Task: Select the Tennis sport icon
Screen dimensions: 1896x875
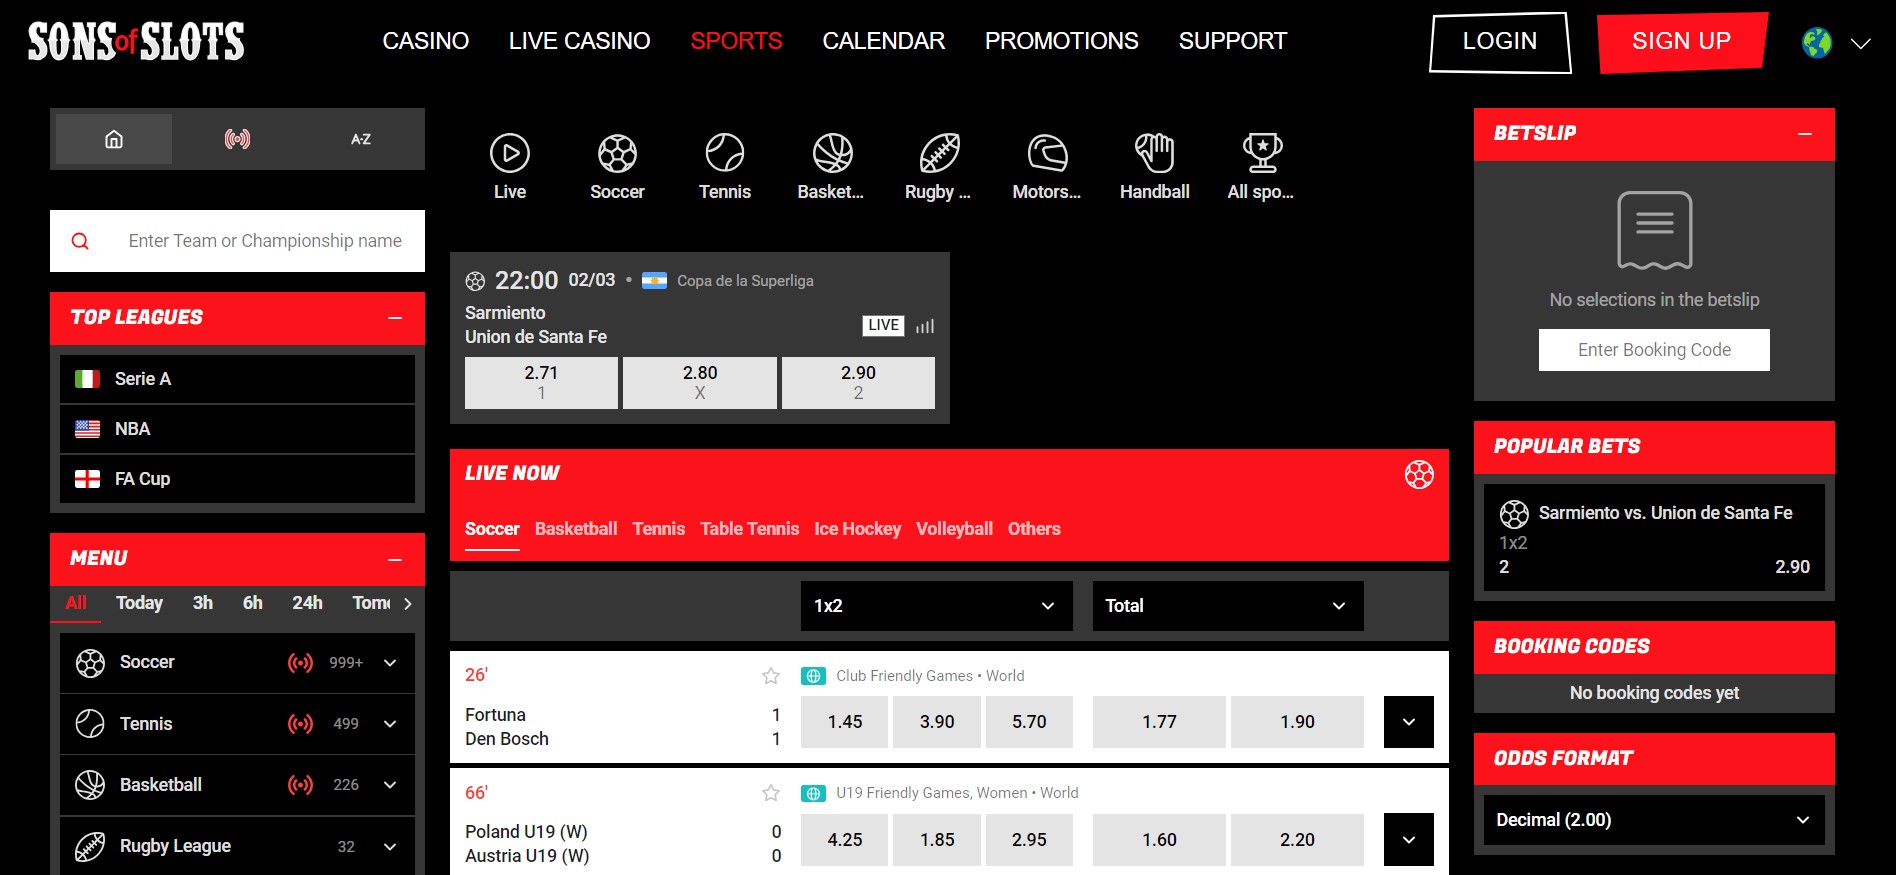Action: pyautogui.click(x=725, y=154)
